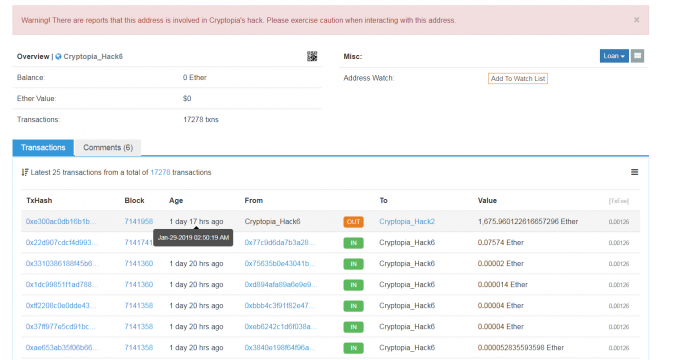Click the orange OUT direction badge

tap(353, 222)
